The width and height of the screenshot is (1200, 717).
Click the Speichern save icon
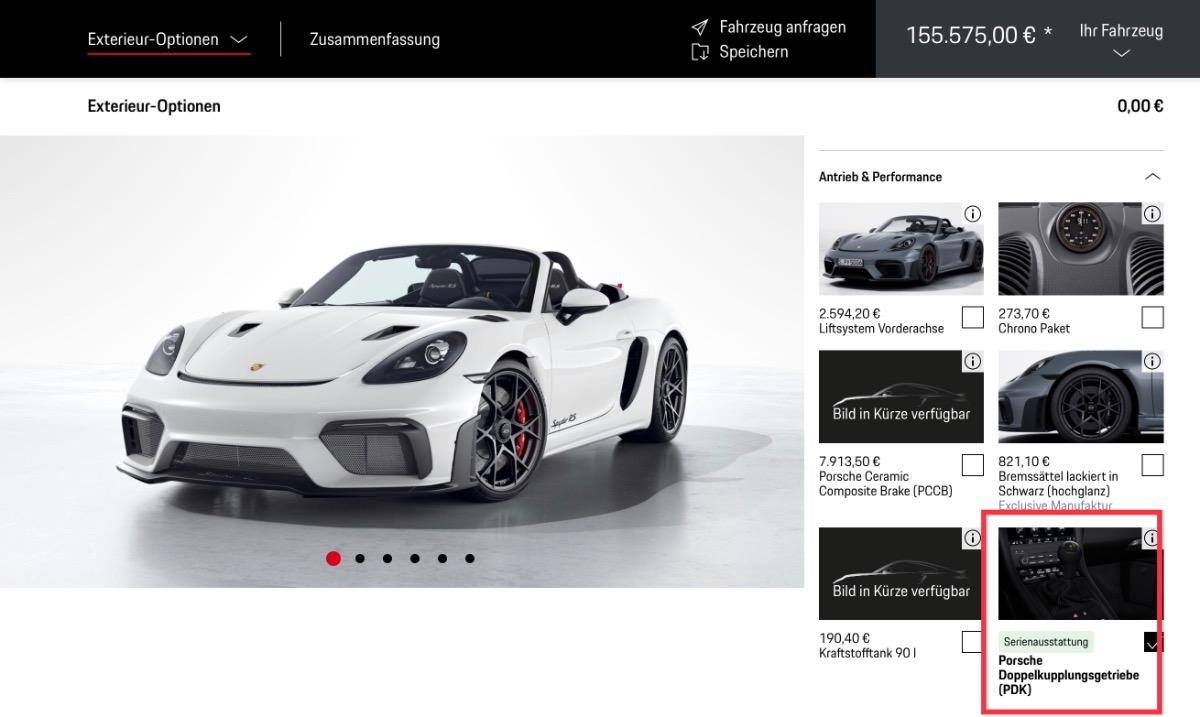click(700, 52)
